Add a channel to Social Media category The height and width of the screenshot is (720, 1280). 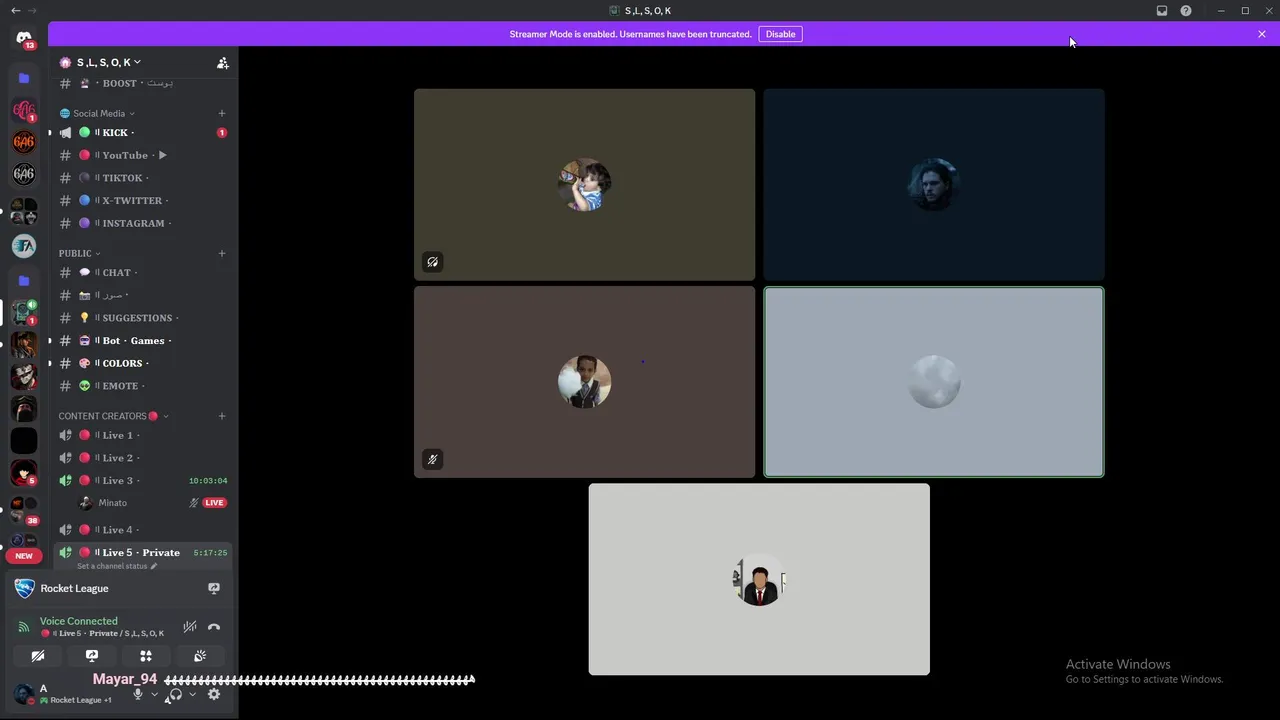point(222,114)
